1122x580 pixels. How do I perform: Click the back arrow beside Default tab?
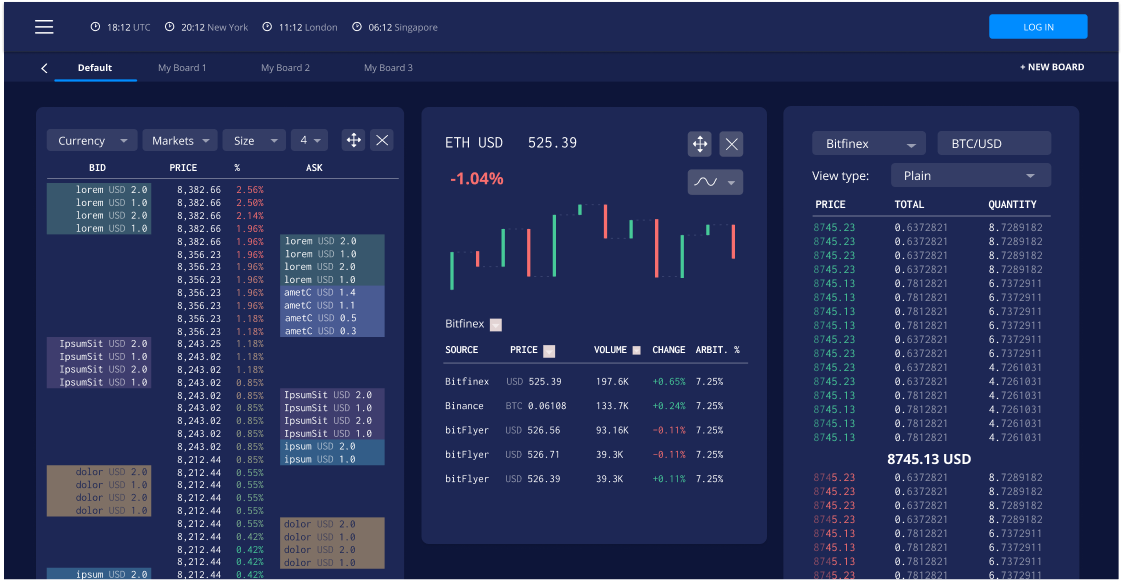tap(44, 68)
